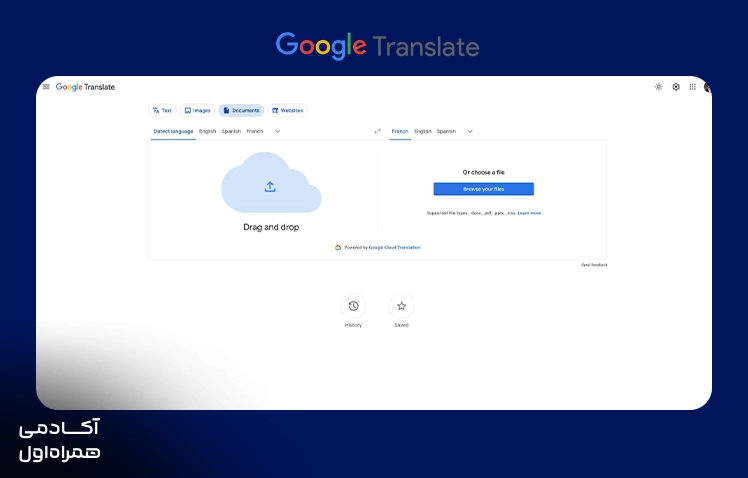
Task: Click the Send feedback link
Action: pyautogui.click(x=594, y=265)
